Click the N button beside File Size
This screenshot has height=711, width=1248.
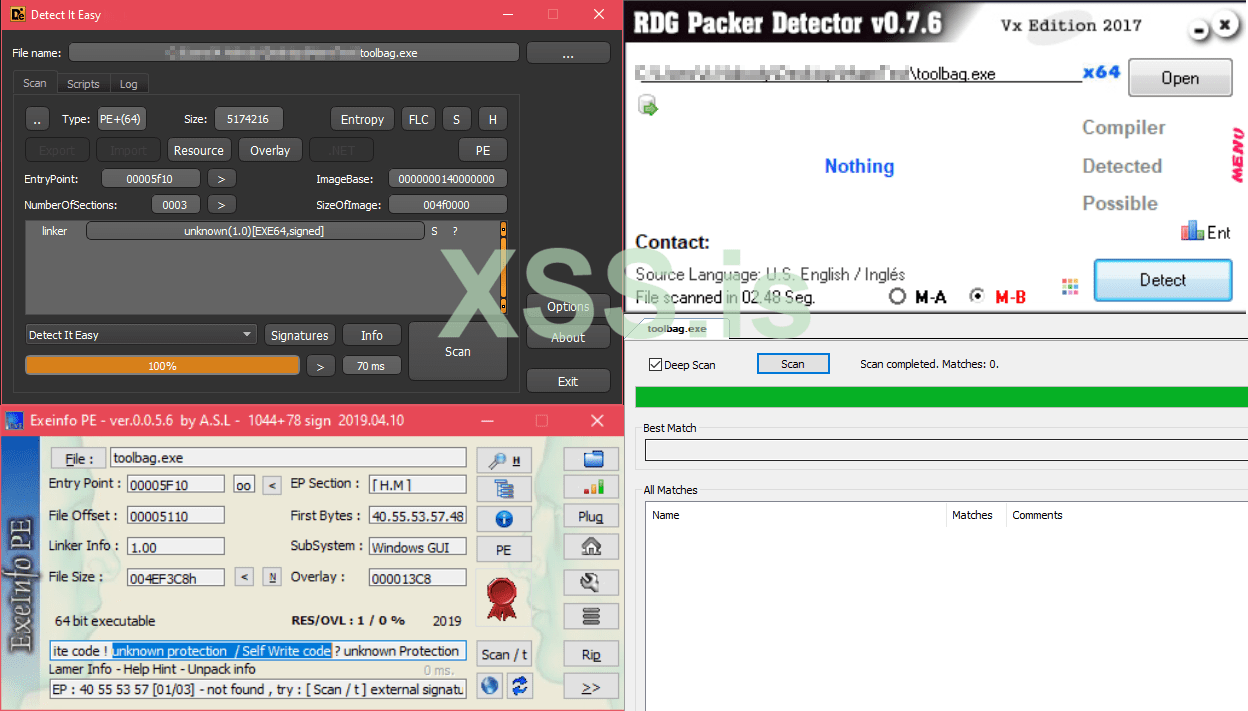pyautogui.click(x=272, y=577)
